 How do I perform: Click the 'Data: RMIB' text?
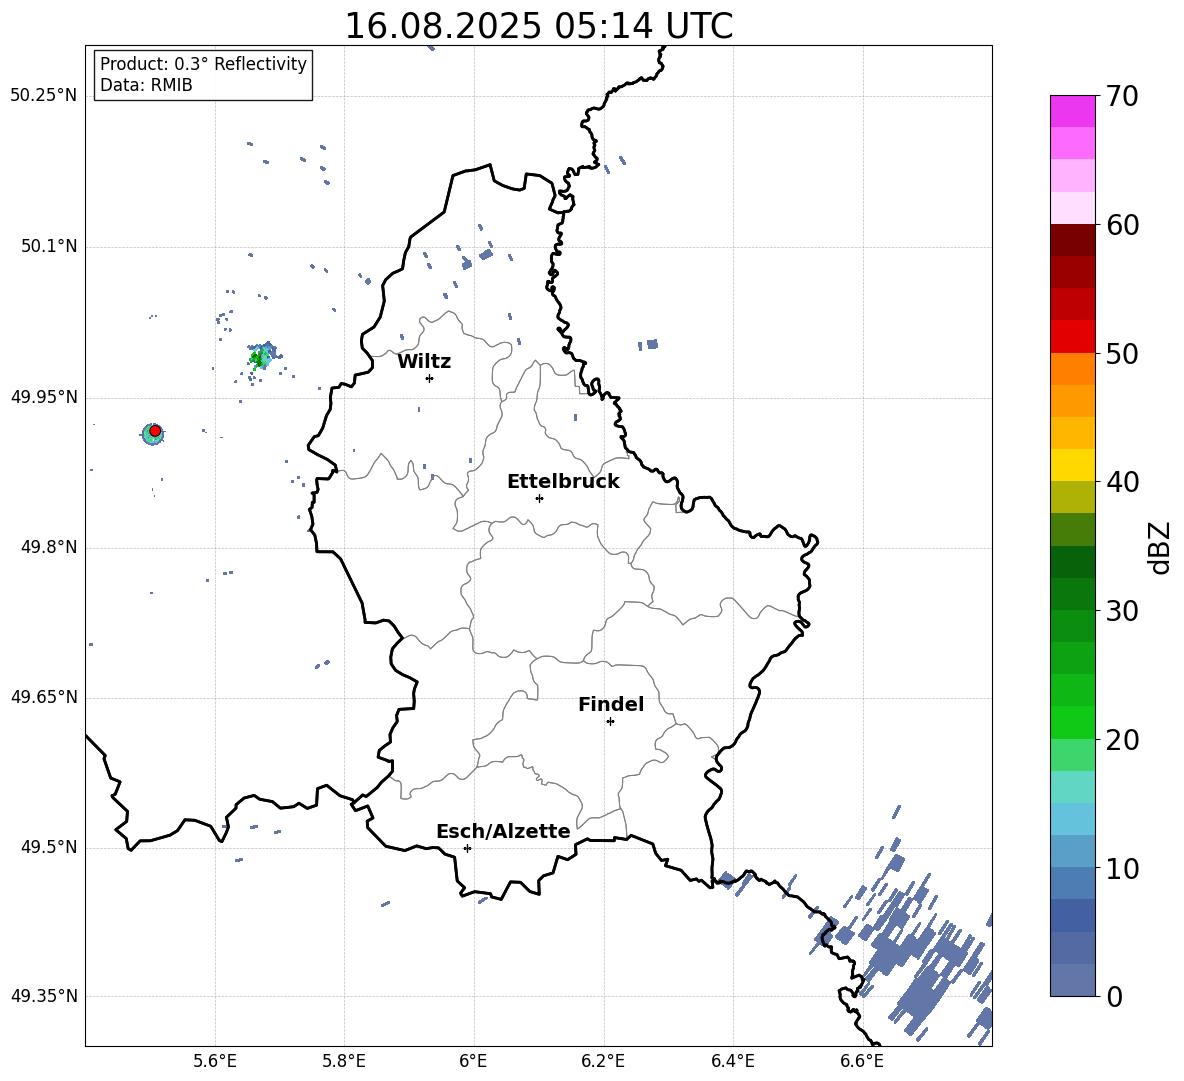point(146,85)
